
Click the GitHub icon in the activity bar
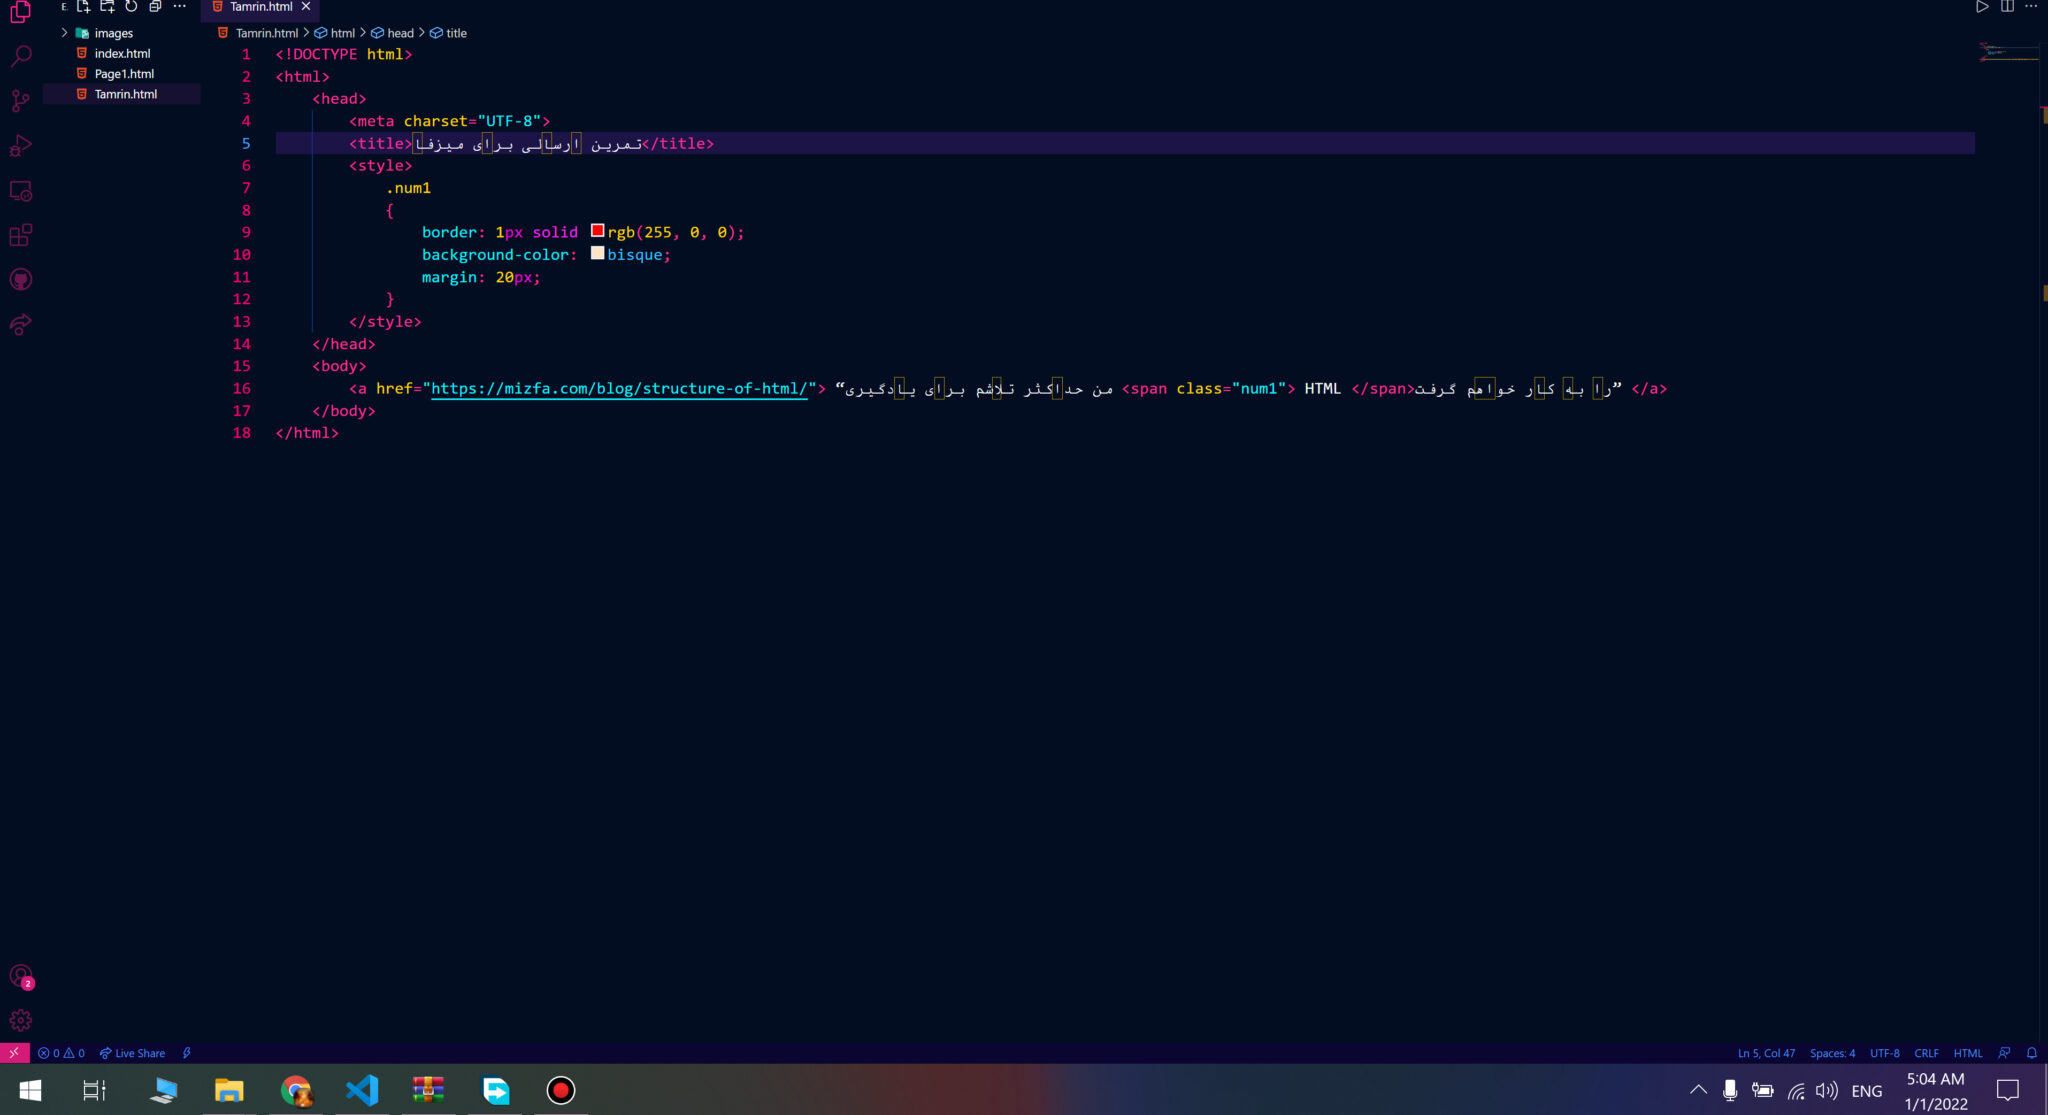click(x=20, y=279)
